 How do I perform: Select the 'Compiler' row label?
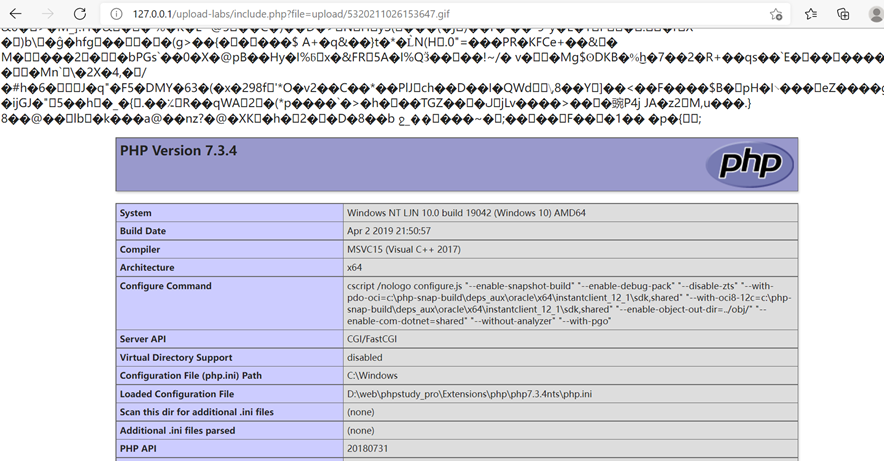point(140,250)
